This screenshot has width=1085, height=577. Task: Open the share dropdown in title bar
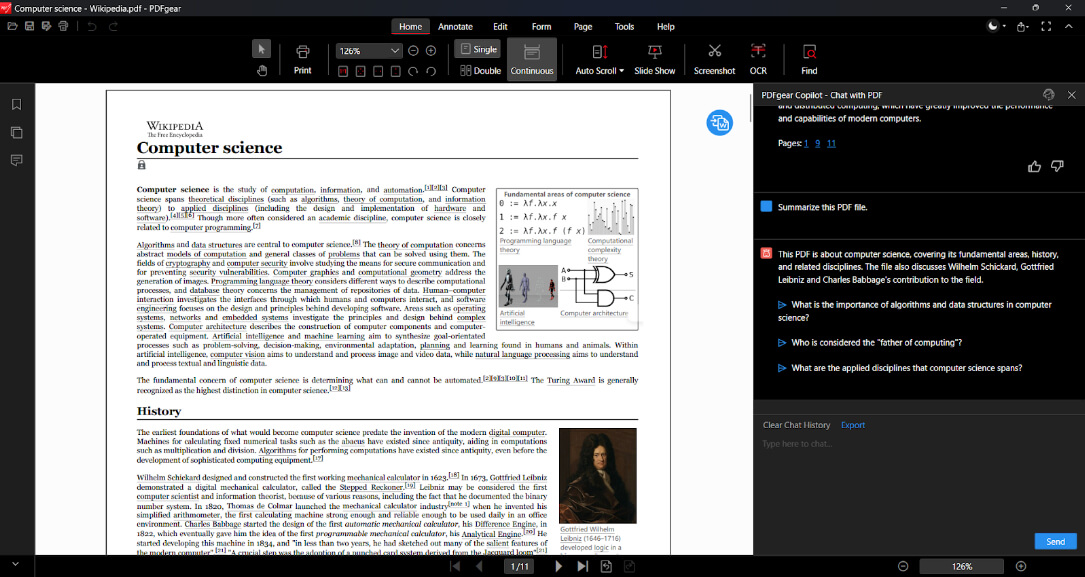[x=1023, y=26]
